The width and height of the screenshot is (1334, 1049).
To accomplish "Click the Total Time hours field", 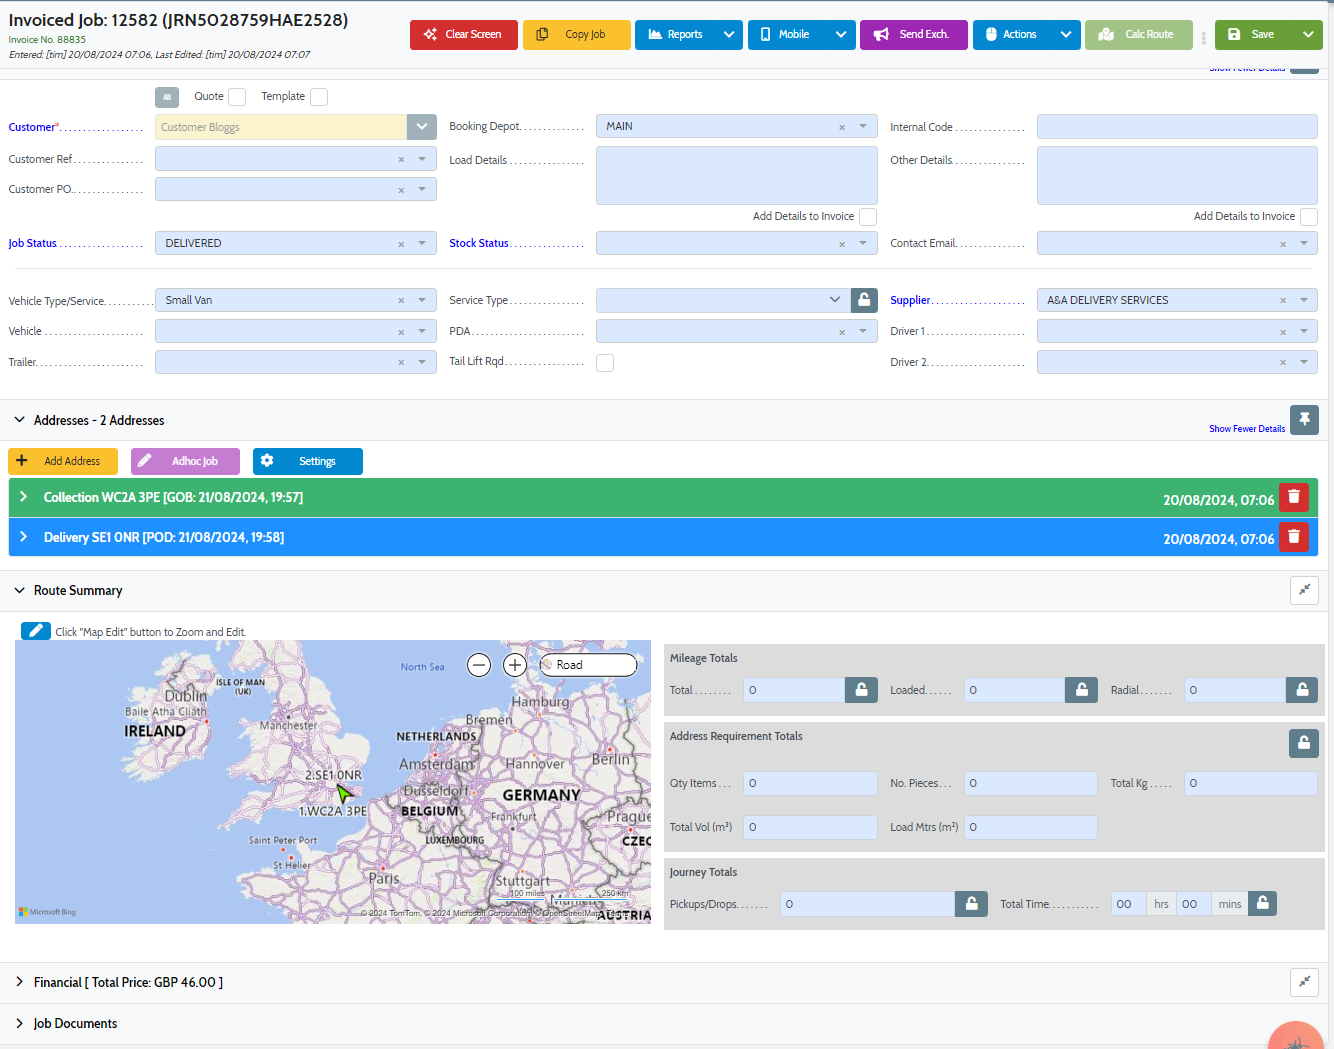I will click(1128, 904).
